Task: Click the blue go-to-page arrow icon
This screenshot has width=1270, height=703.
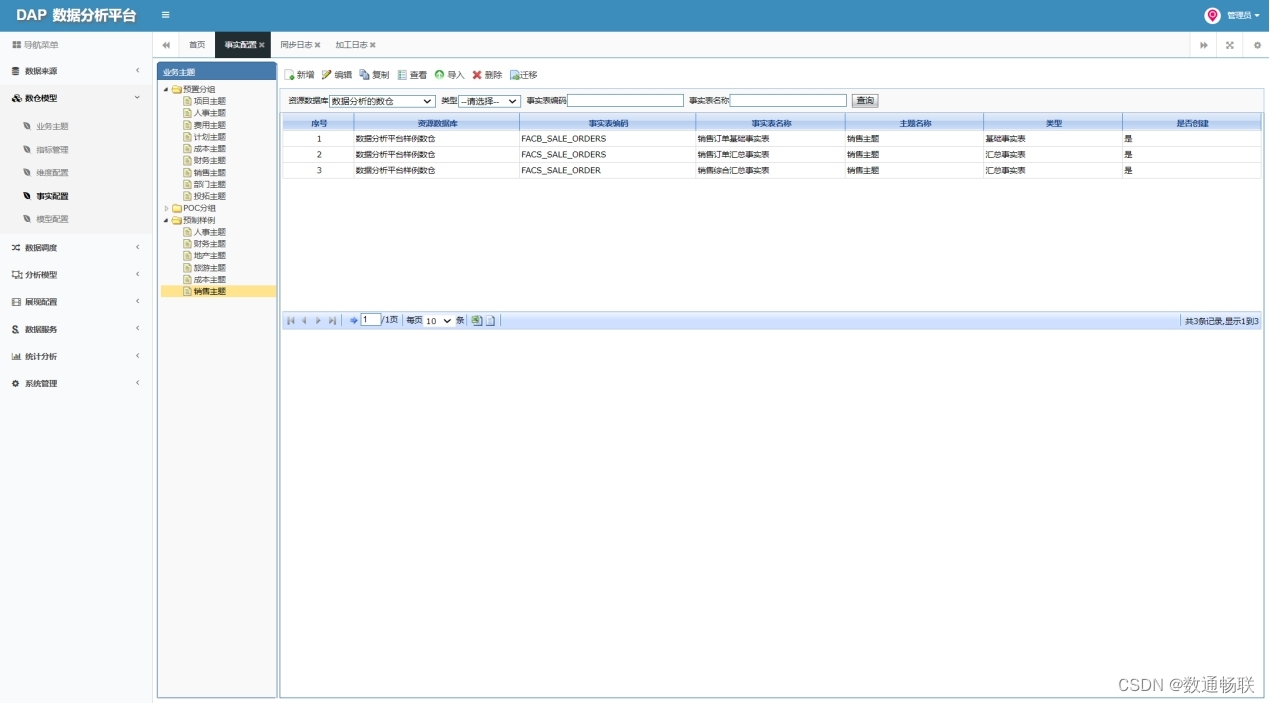Action: (353, 321)
